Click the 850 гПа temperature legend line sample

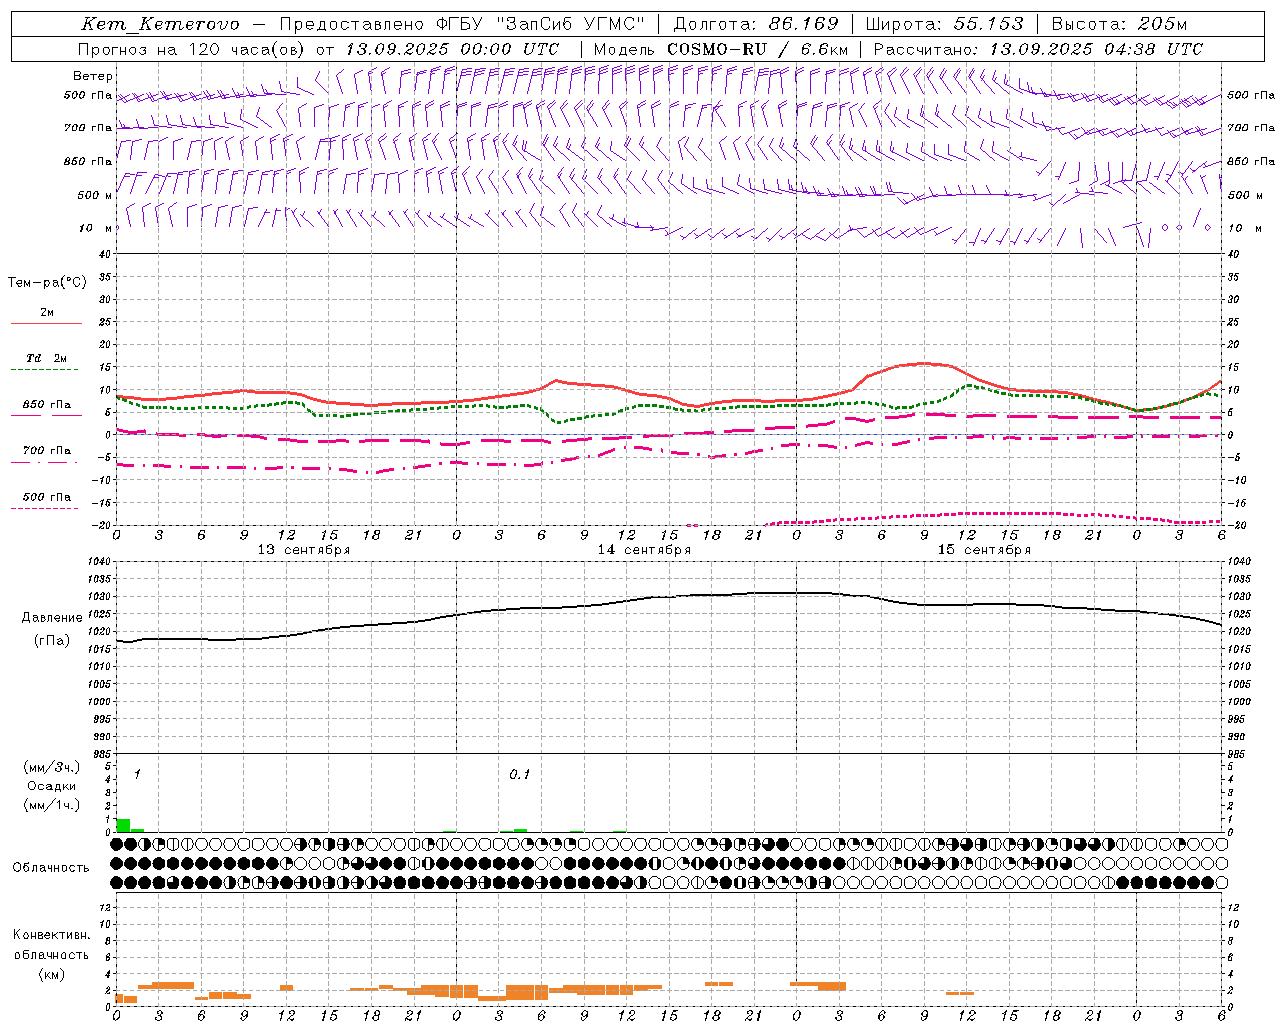pos(44,416)
